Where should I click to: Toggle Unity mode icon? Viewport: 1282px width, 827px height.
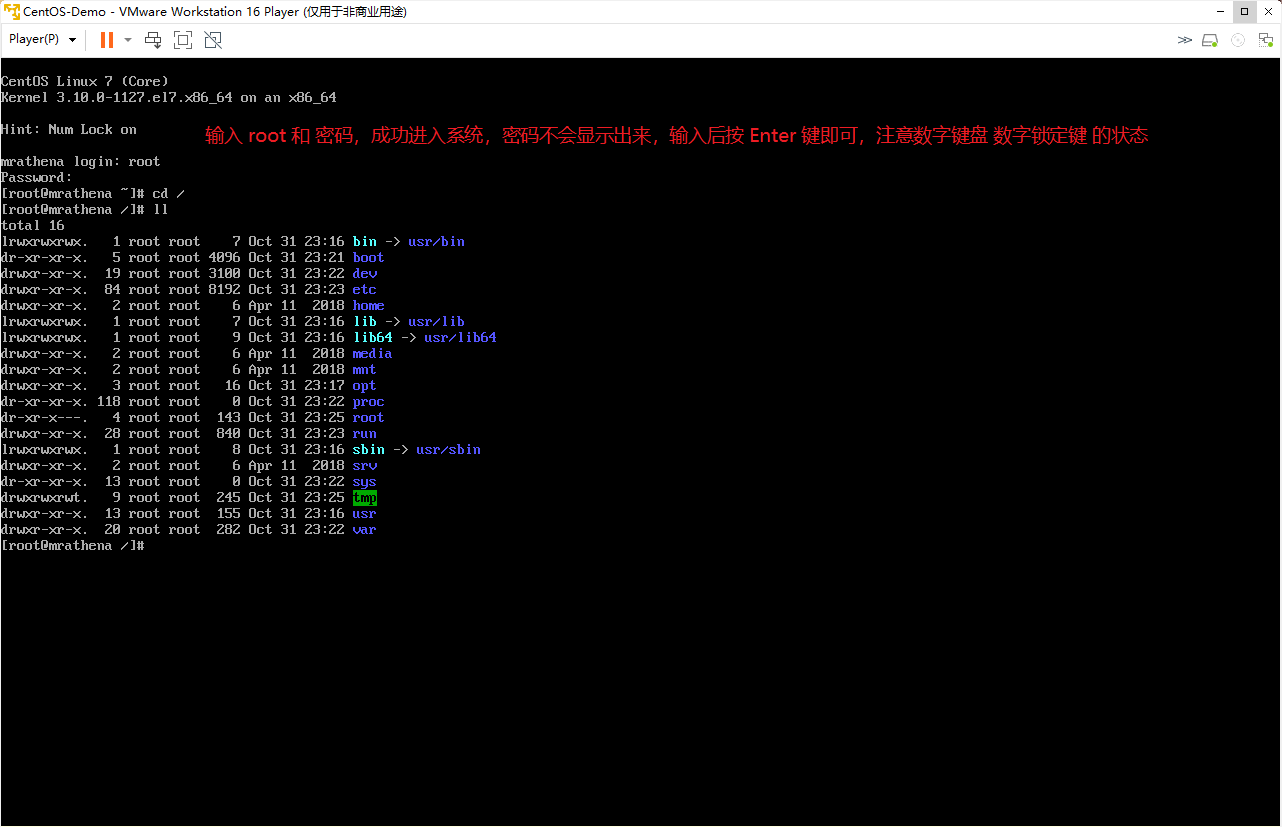coord(213,40)
